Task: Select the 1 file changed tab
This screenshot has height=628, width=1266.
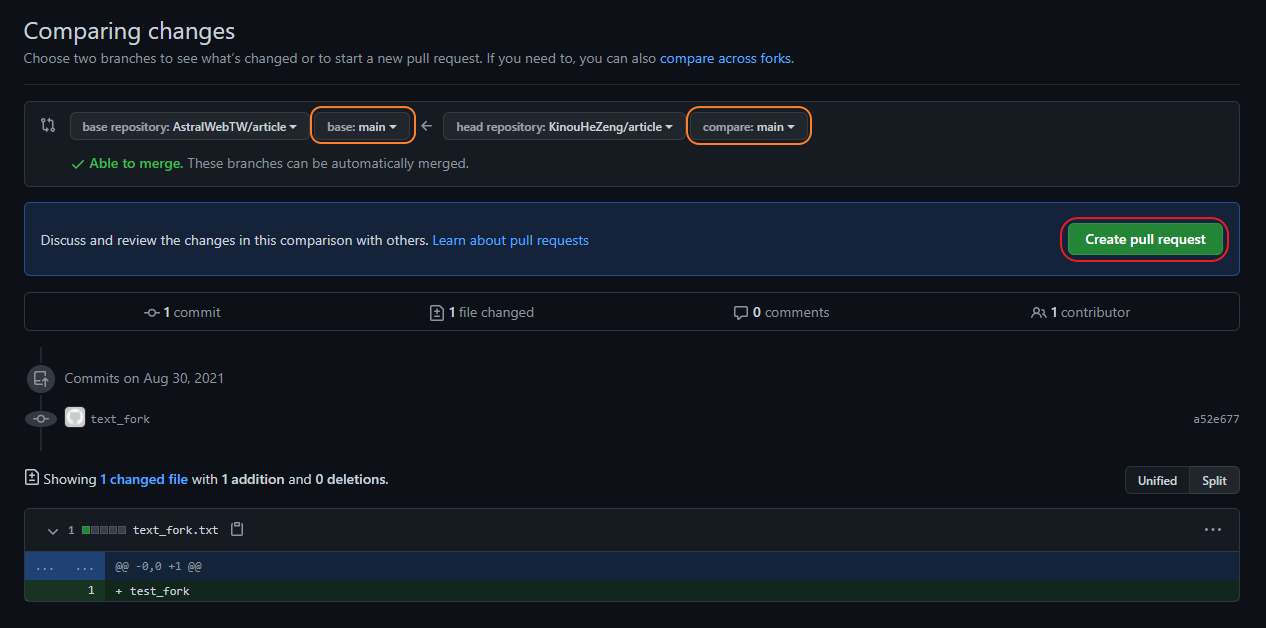Action: tap(481, 312)
